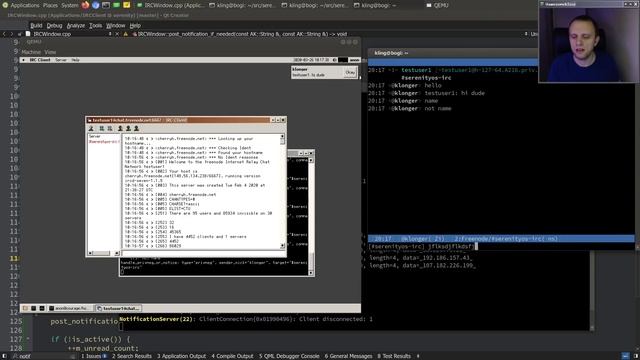Image resolution: width=640 pixels, height=360 pixels.
Task: Click the yellow notes launcher icon in top panel
Action: (x=127, y=5)
